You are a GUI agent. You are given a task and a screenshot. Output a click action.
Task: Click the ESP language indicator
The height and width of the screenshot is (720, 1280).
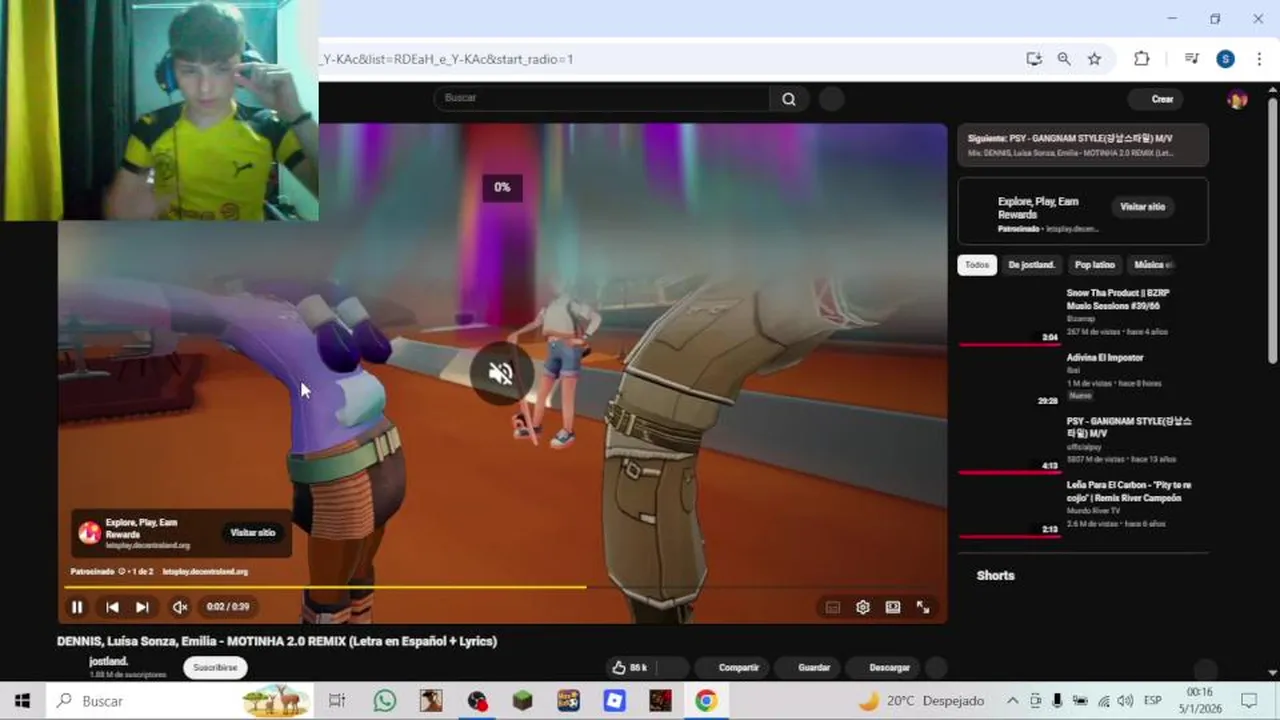(1152, 701)
